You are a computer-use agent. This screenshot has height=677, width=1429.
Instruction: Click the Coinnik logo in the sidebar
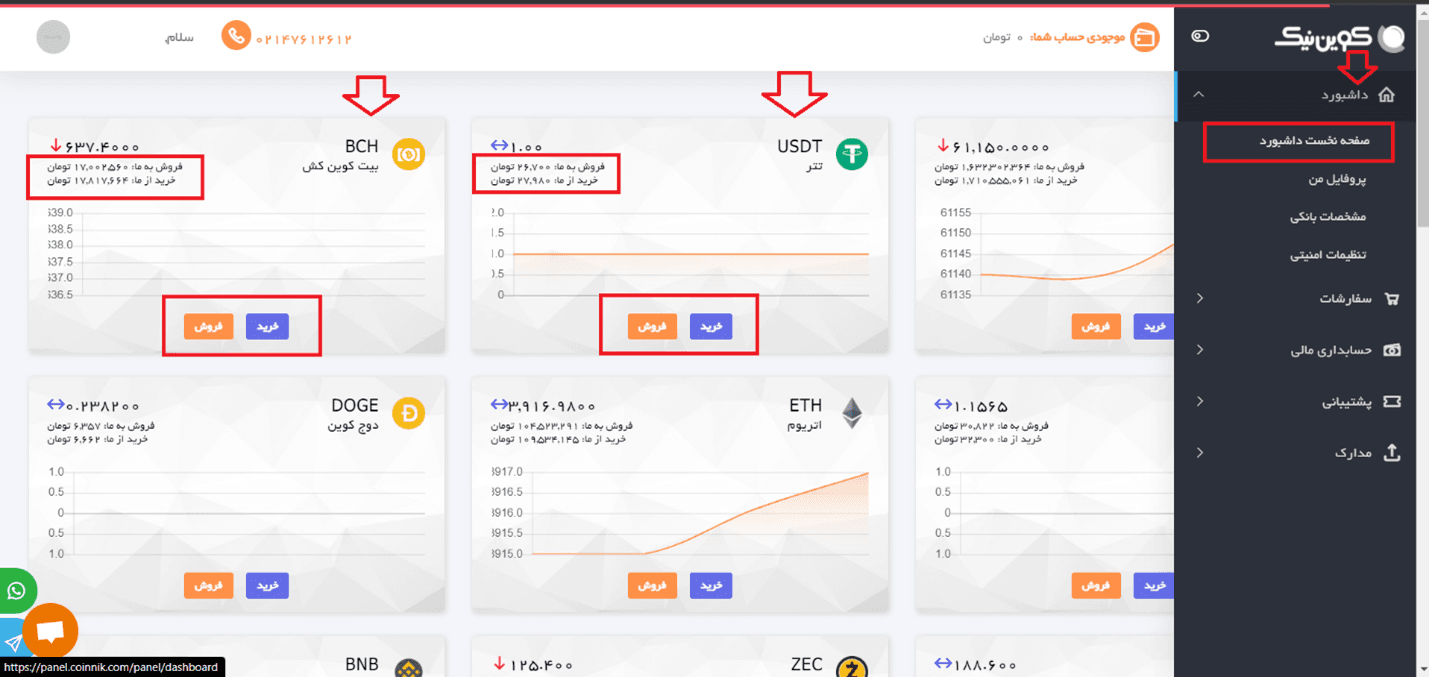pos(1340,37)
